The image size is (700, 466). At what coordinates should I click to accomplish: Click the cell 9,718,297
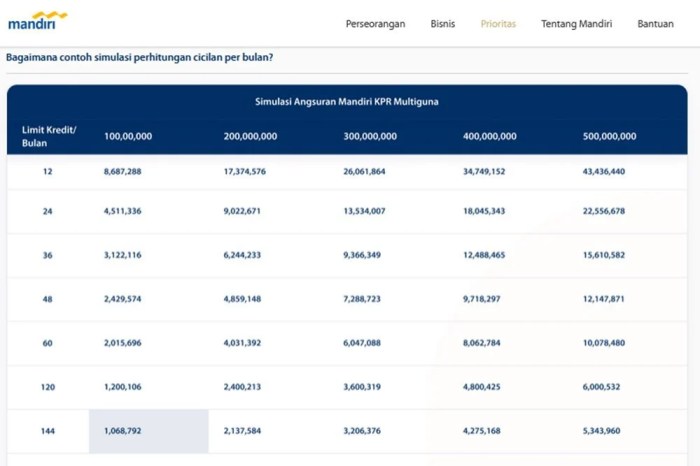point(481,299)
